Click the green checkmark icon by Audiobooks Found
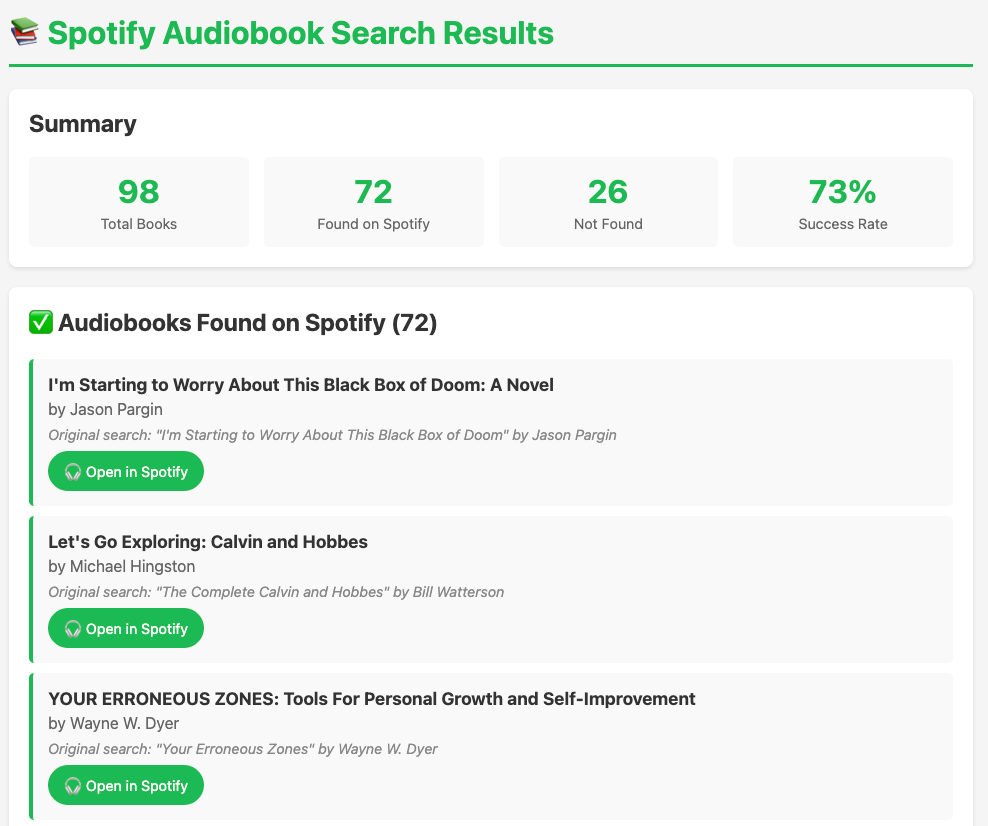 click(41, 323)
